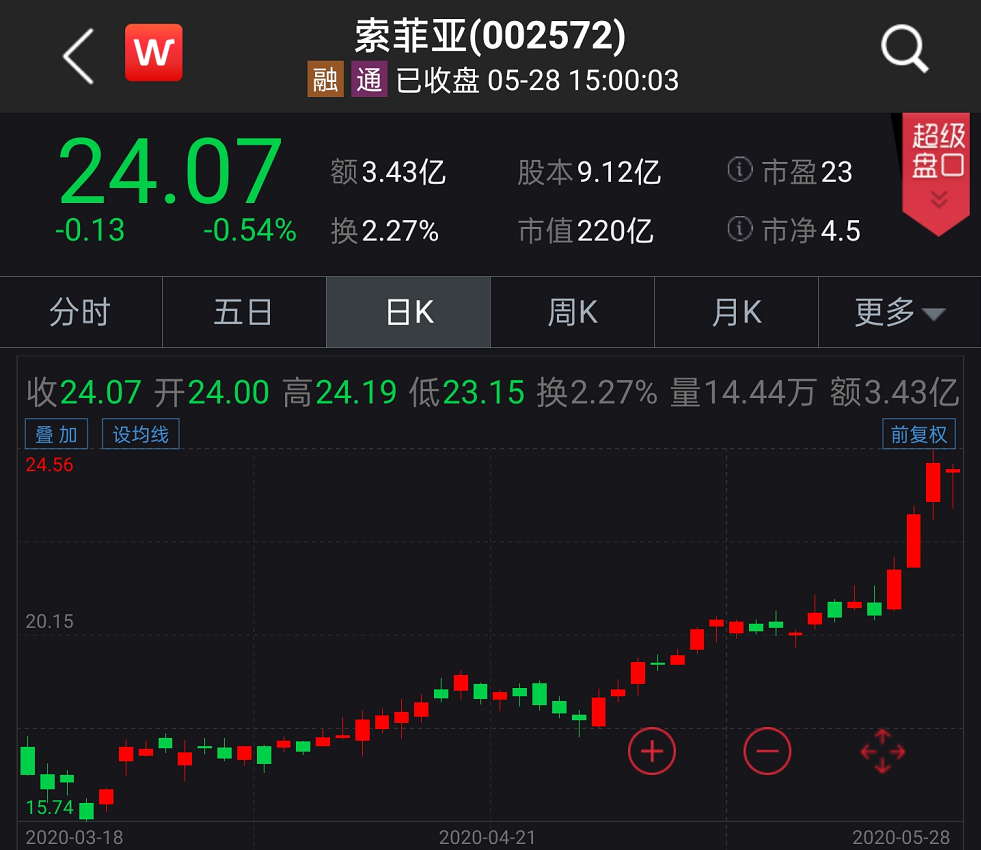Tap 高24.19 in the OHLC row
The height and width of the screenshot is (850, 981).
339,393
